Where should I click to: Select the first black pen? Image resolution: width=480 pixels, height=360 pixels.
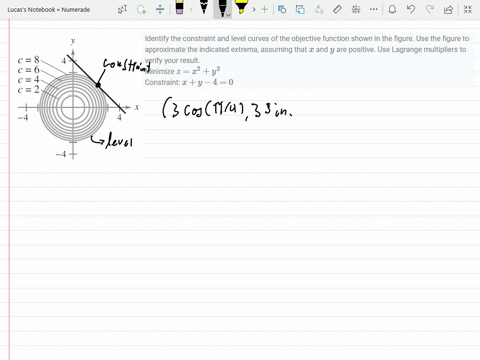click(204, 7)
